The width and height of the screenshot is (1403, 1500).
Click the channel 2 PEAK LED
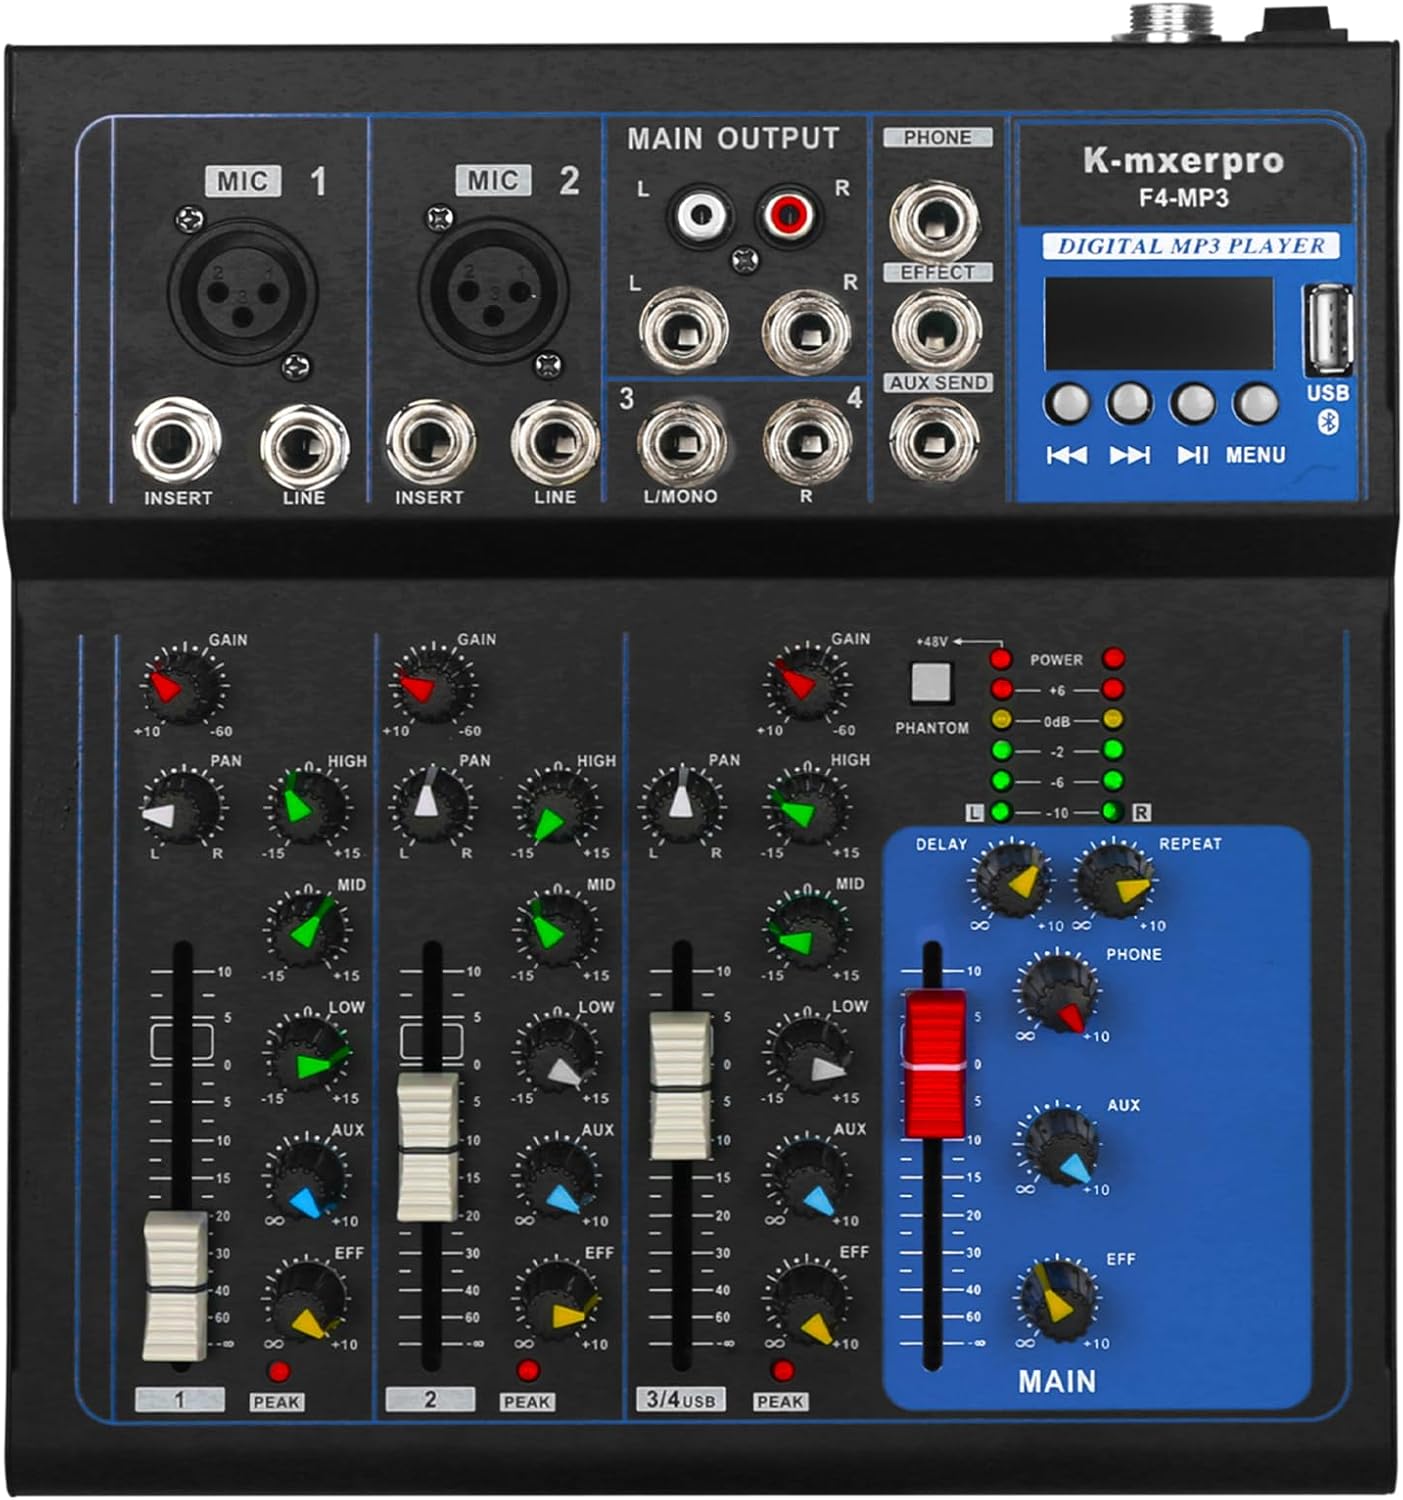click(528, 1371)
